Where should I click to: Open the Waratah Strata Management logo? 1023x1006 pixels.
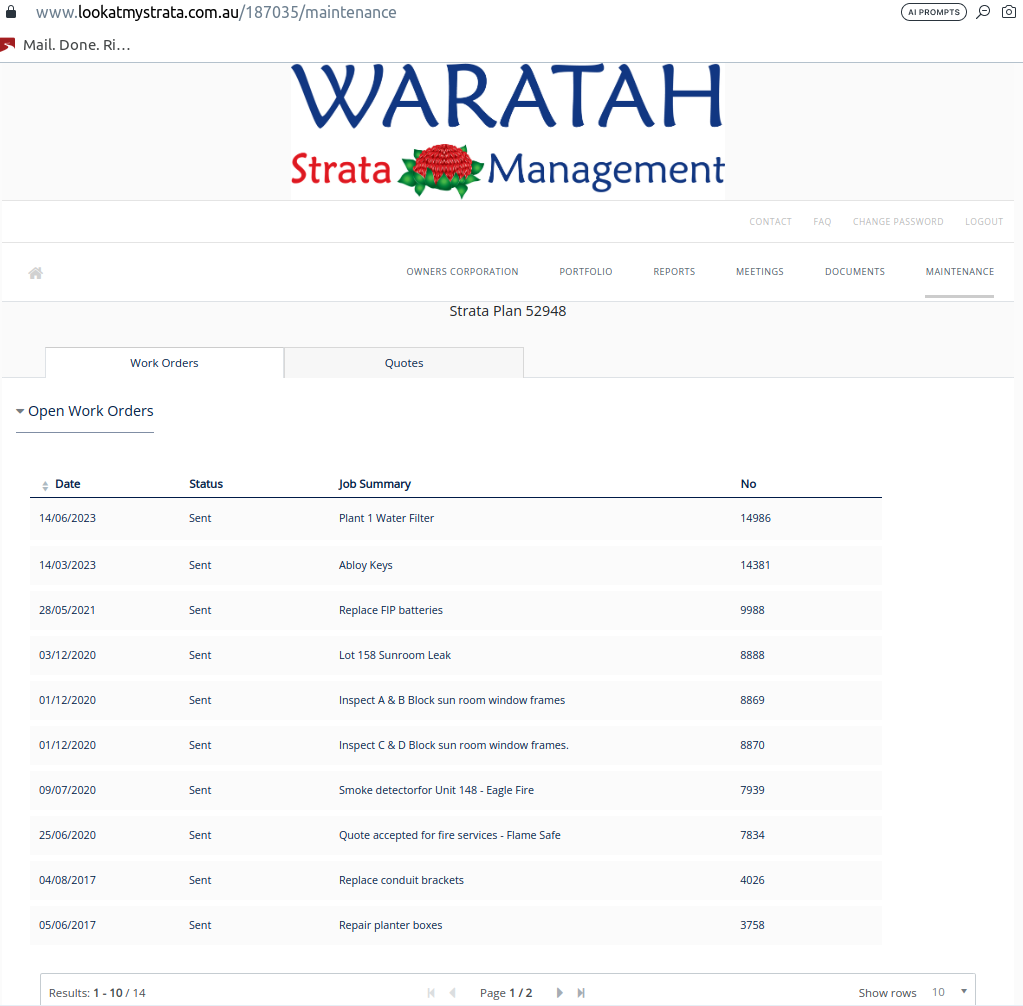click(508, 131)
